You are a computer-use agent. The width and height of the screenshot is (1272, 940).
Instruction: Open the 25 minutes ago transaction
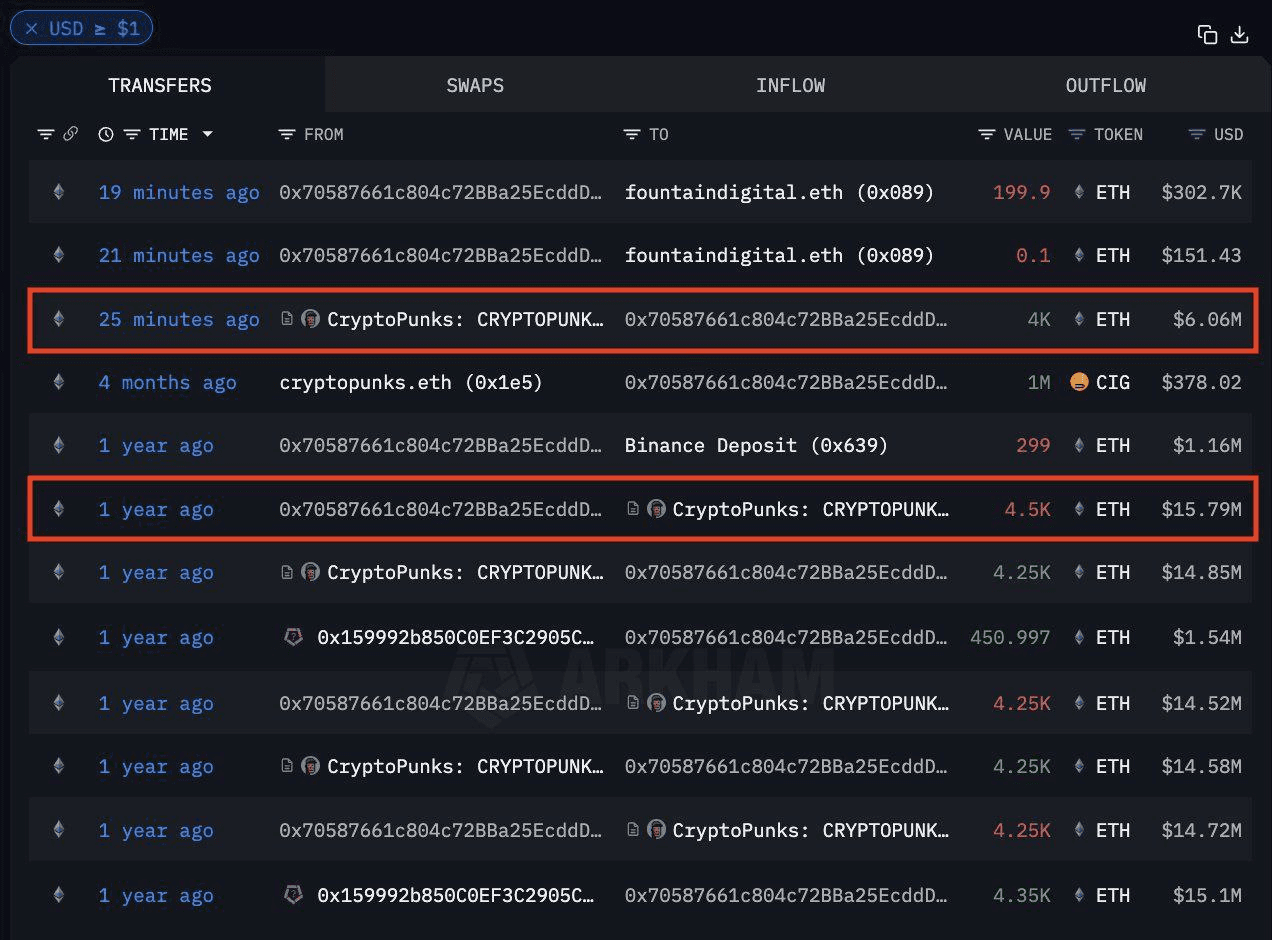pos(178,319)
